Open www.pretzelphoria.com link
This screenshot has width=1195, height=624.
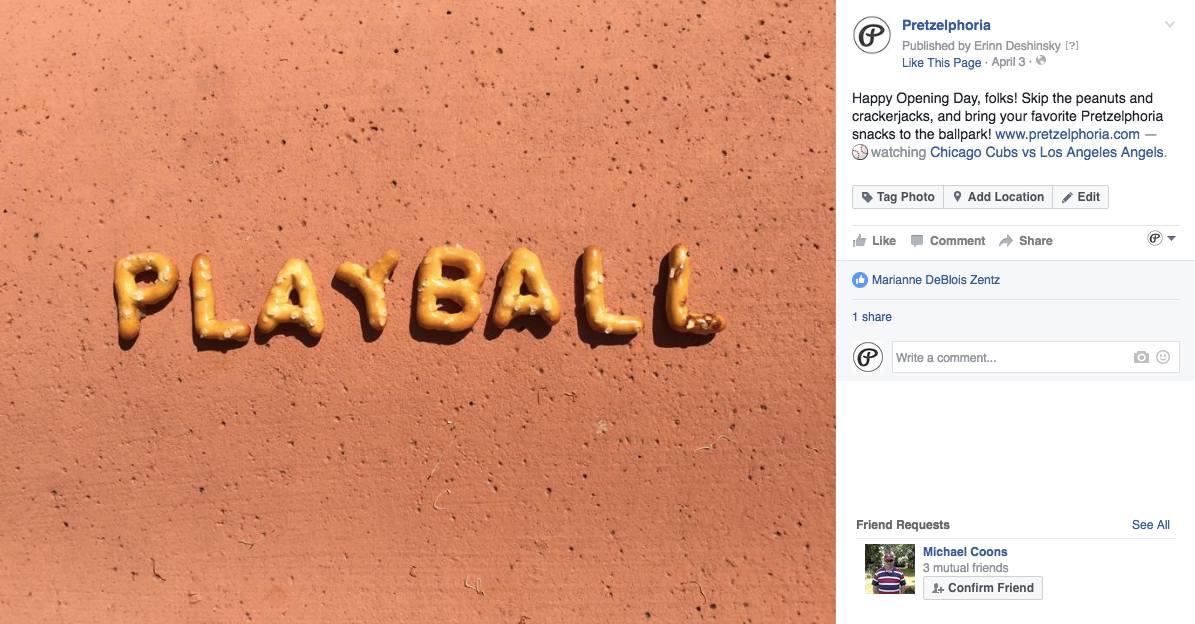pos(1067,134)
